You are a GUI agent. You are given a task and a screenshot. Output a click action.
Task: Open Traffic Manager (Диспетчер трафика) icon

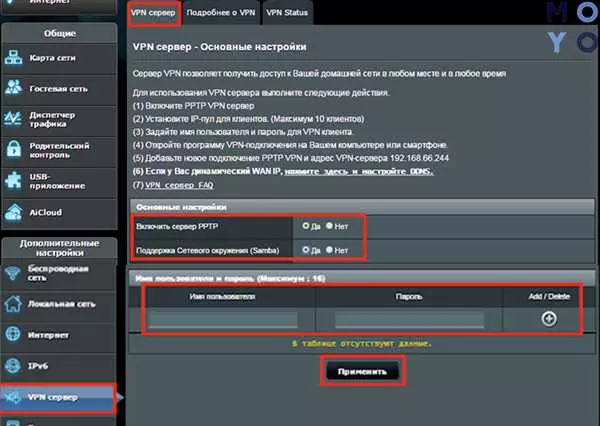tap(13, 119)
